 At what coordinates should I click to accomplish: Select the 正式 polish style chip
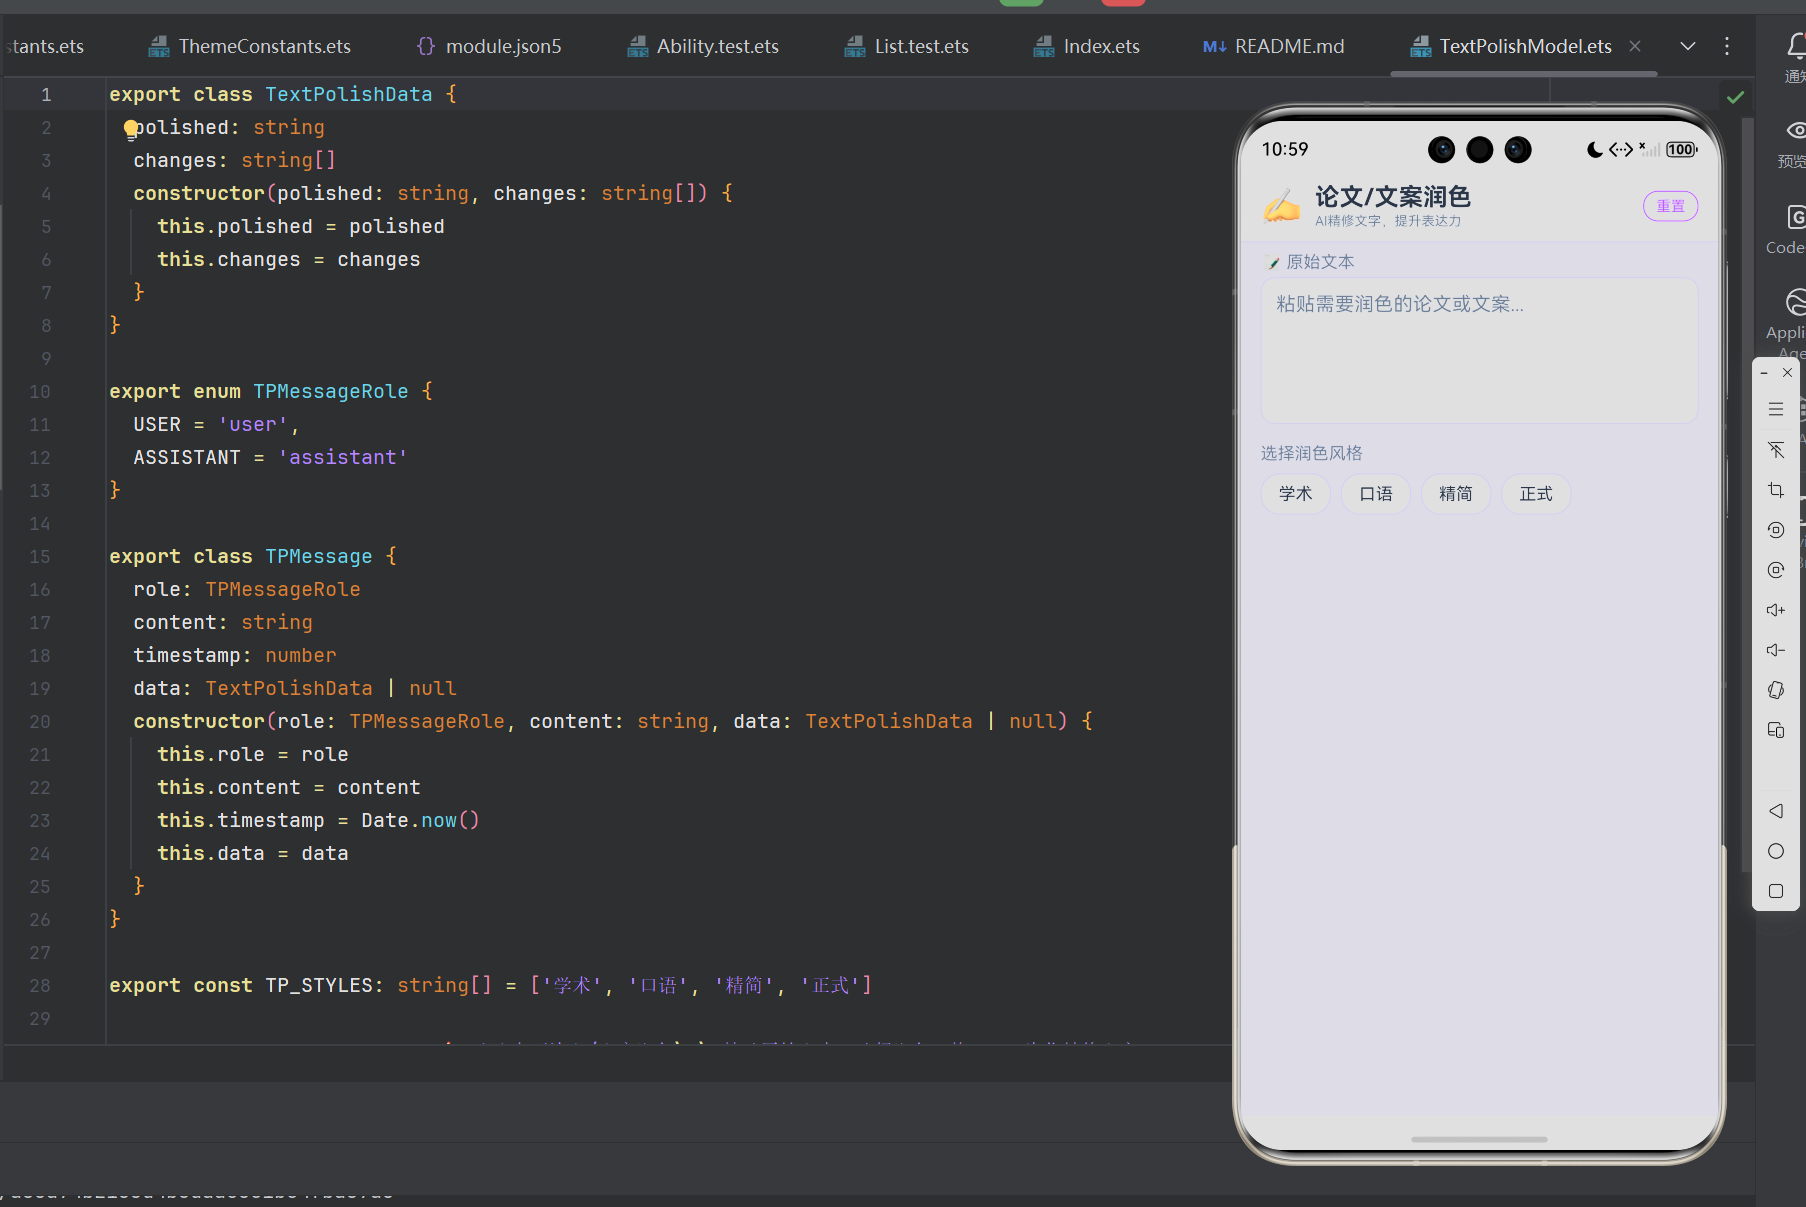pyautogui.click(x=1536, y=494)
